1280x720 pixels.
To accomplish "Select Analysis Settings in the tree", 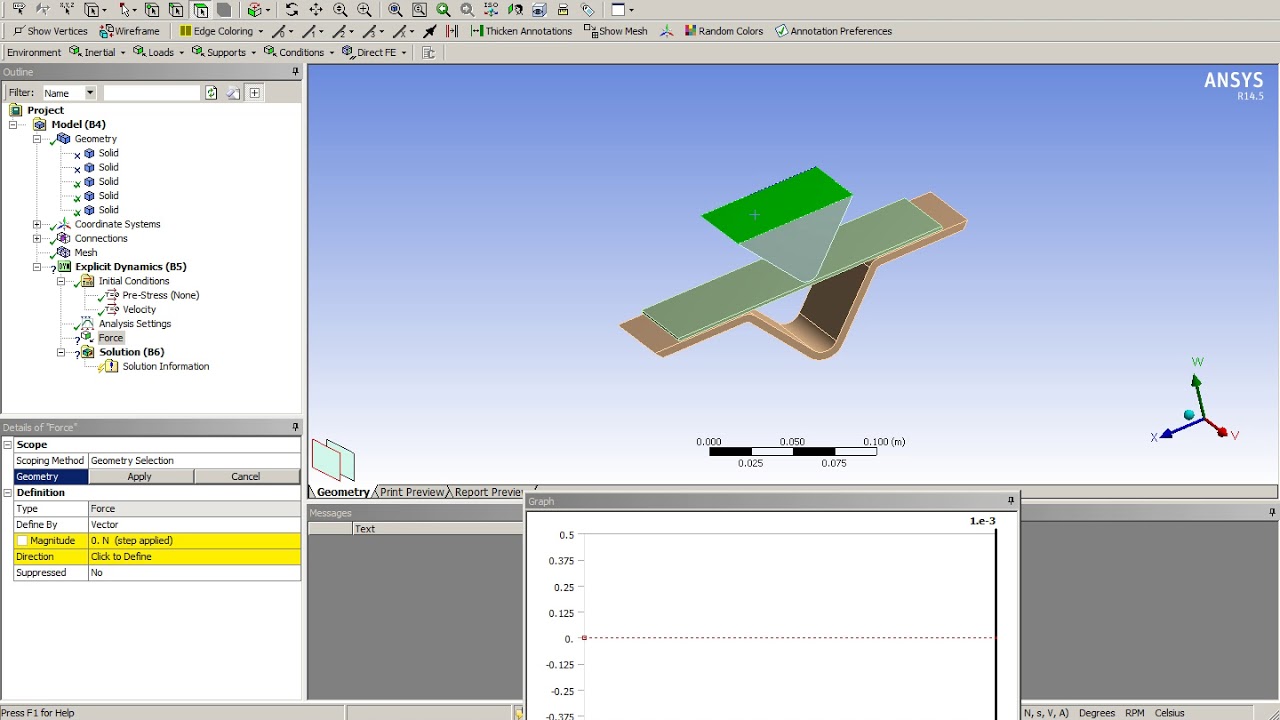I will [135, 324].
